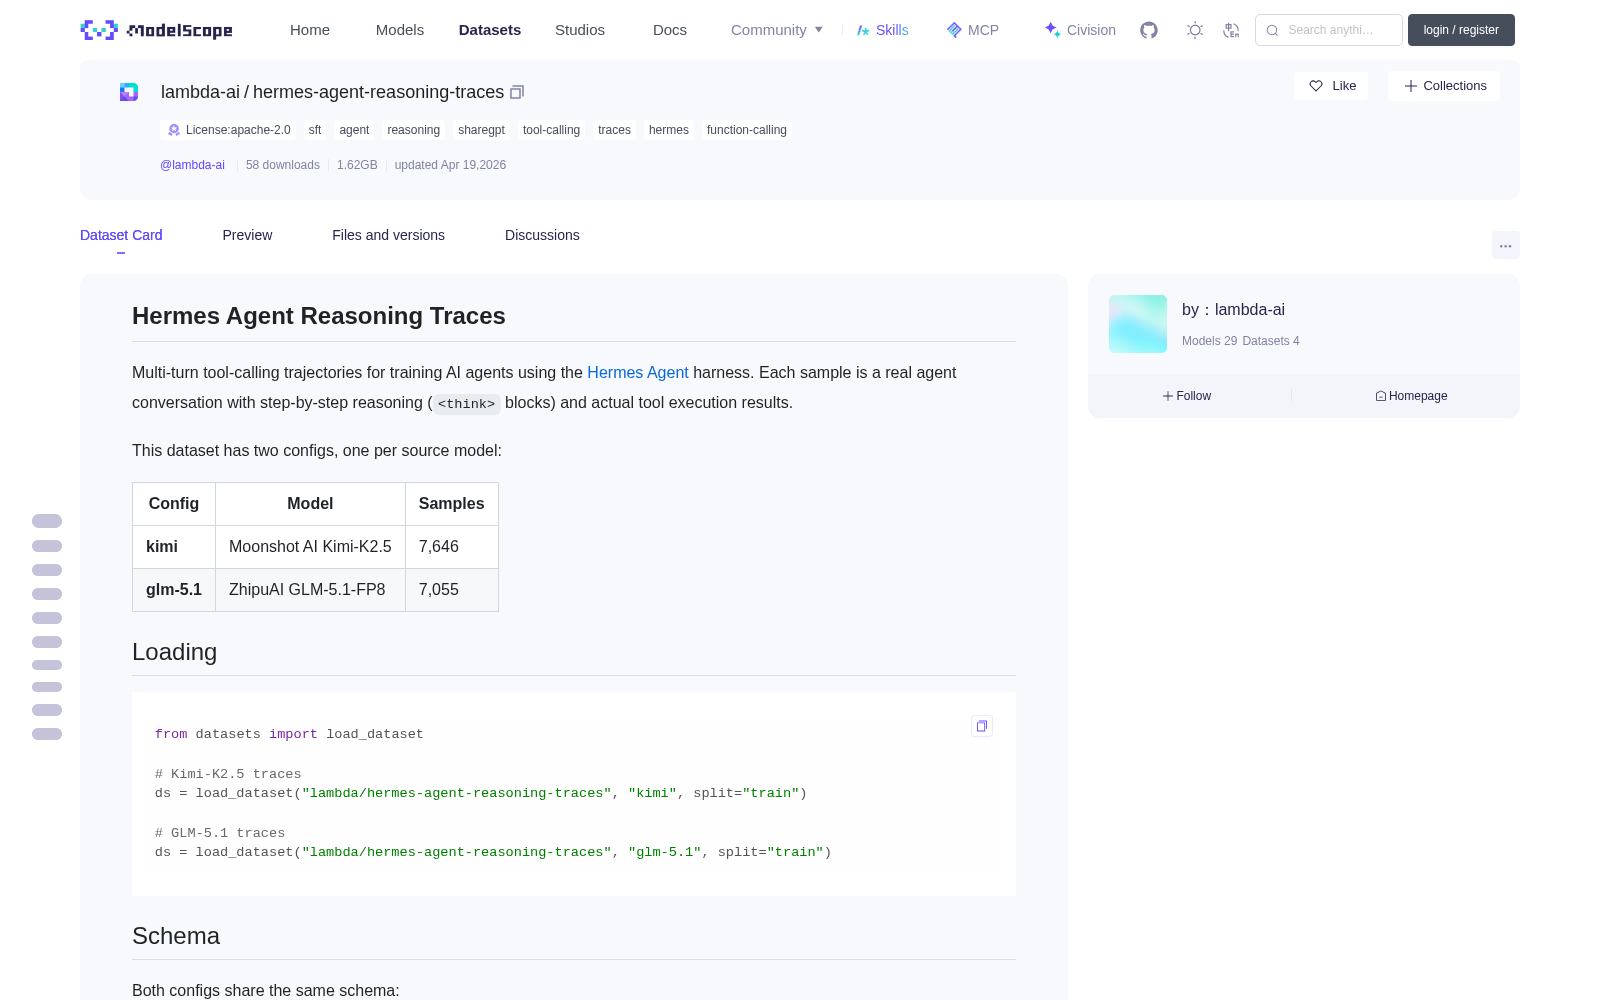Switch language with the translate icon
This screenshot has height=1000, width=1600.
pos(1231,30)
